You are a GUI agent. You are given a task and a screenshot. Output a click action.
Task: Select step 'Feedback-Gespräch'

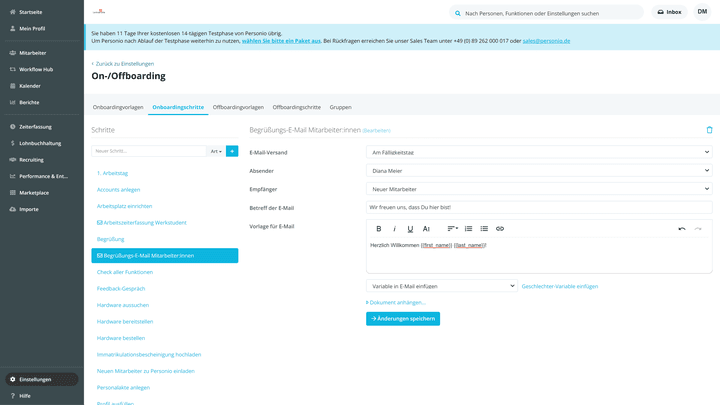click(x=121, y=289)
